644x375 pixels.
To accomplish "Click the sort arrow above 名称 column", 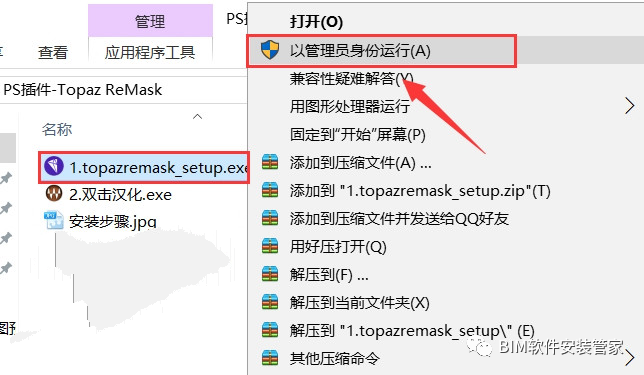I will [x=198, y=117].
